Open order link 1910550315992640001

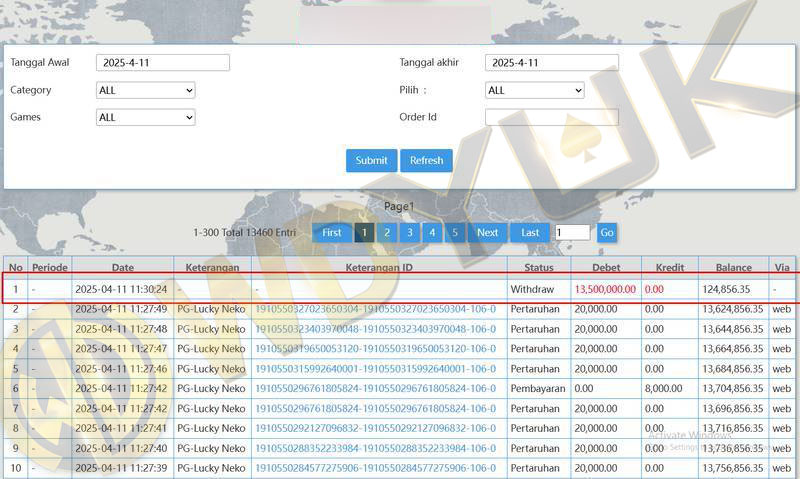click(376, 369)
